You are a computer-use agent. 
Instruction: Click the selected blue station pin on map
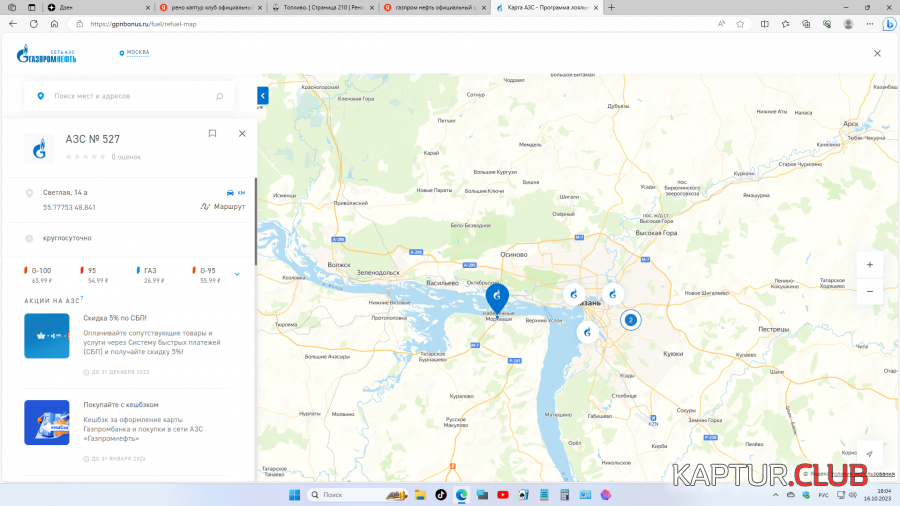coord(497,297)
